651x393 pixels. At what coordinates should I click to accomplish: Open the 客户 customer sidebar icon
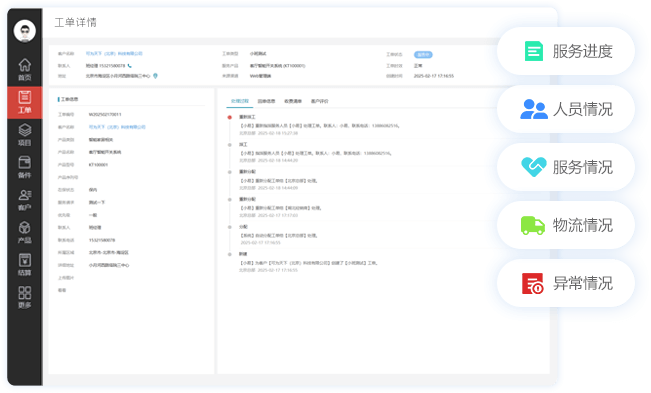coord(24,200)
